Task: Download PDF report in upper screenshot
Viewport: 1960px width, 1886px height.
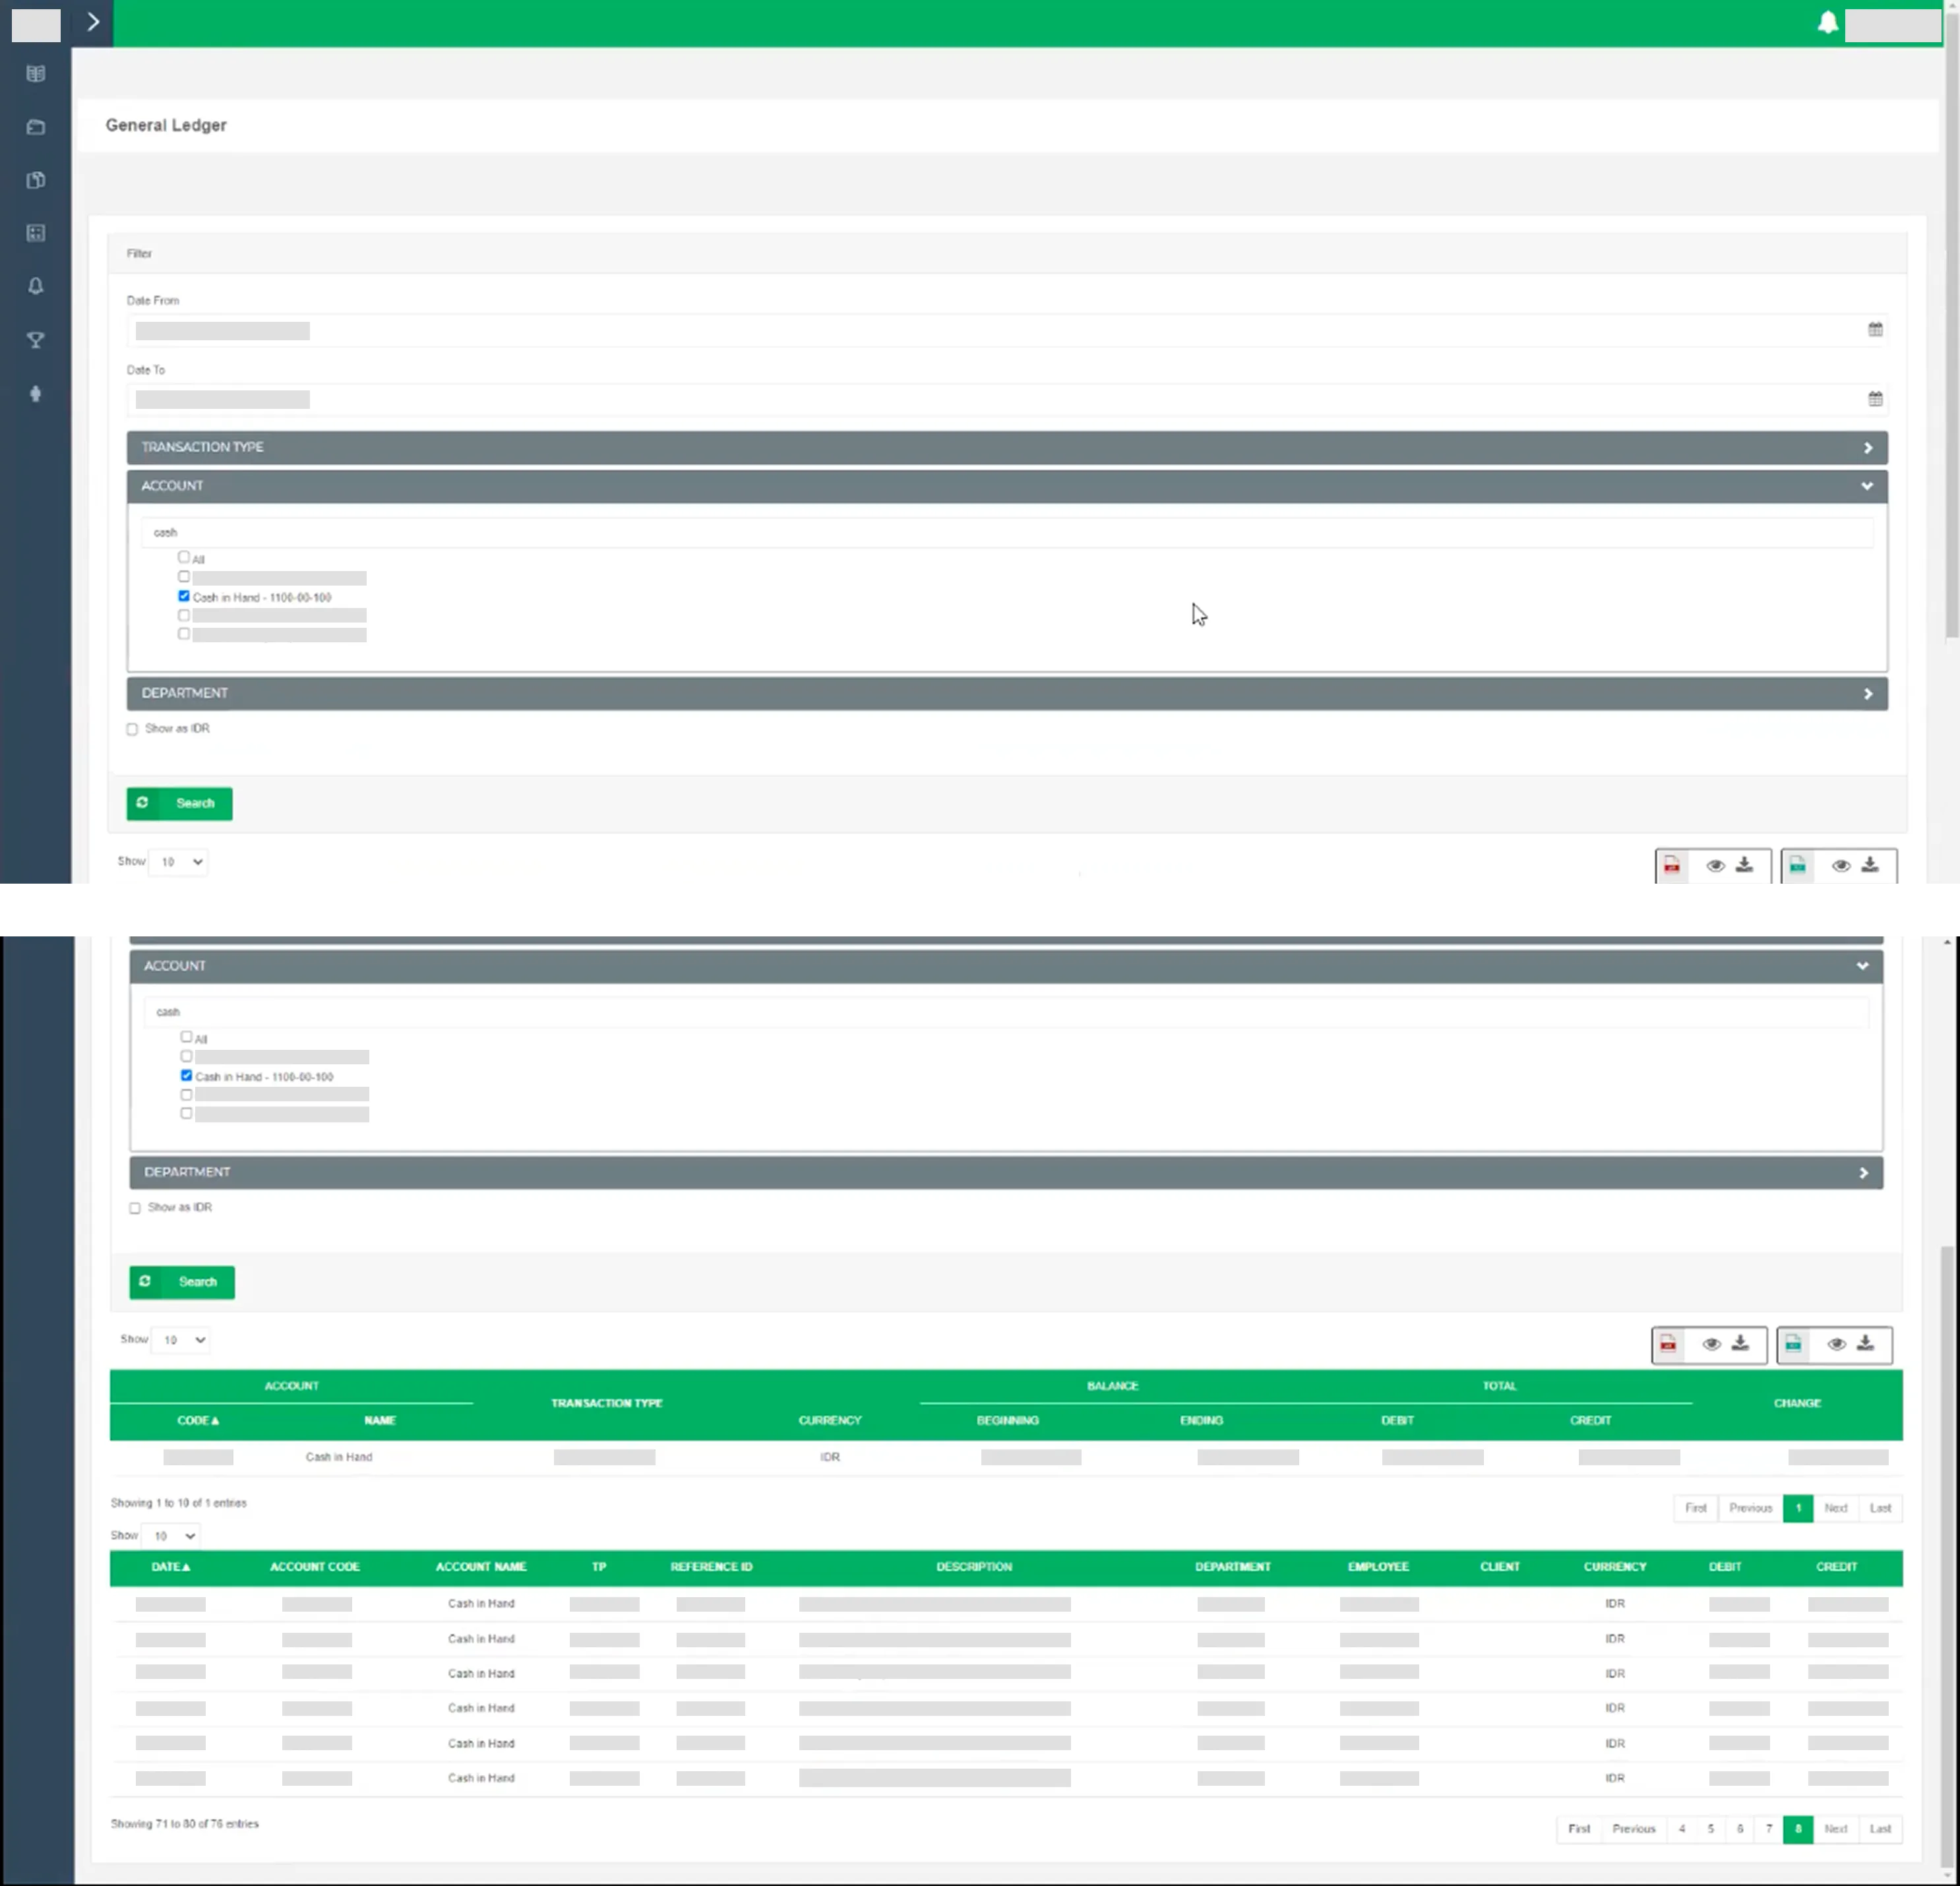Action: coord(1745,866)
